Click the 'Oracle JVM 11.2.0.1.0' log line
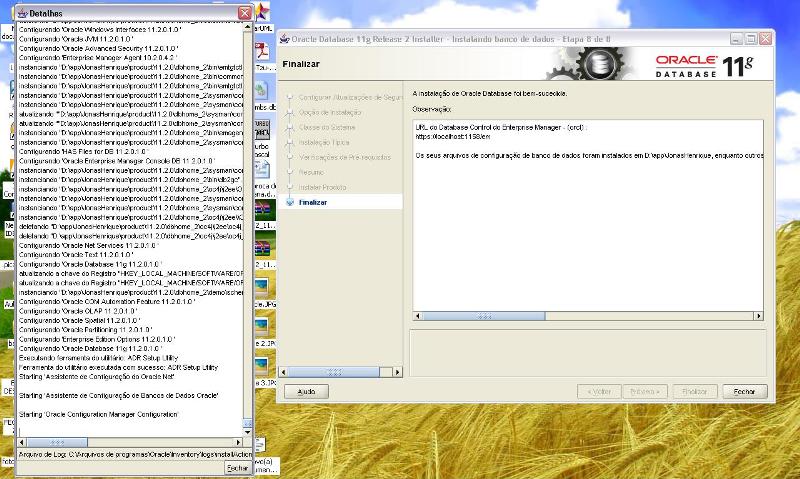The height and width of the screenshot is (479, 800). (x=76, y=39)
